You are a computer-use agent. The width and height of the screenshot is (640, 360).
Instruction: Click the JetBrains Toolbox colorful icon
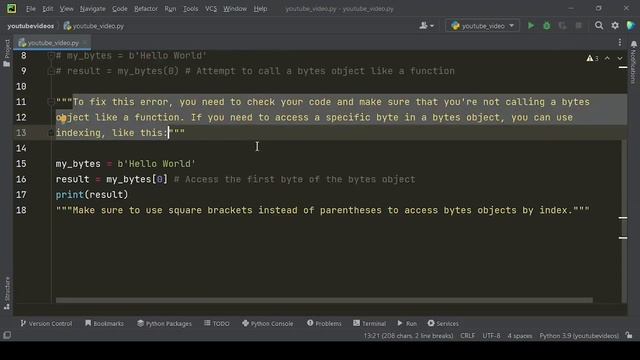click(x=631, y=26)
